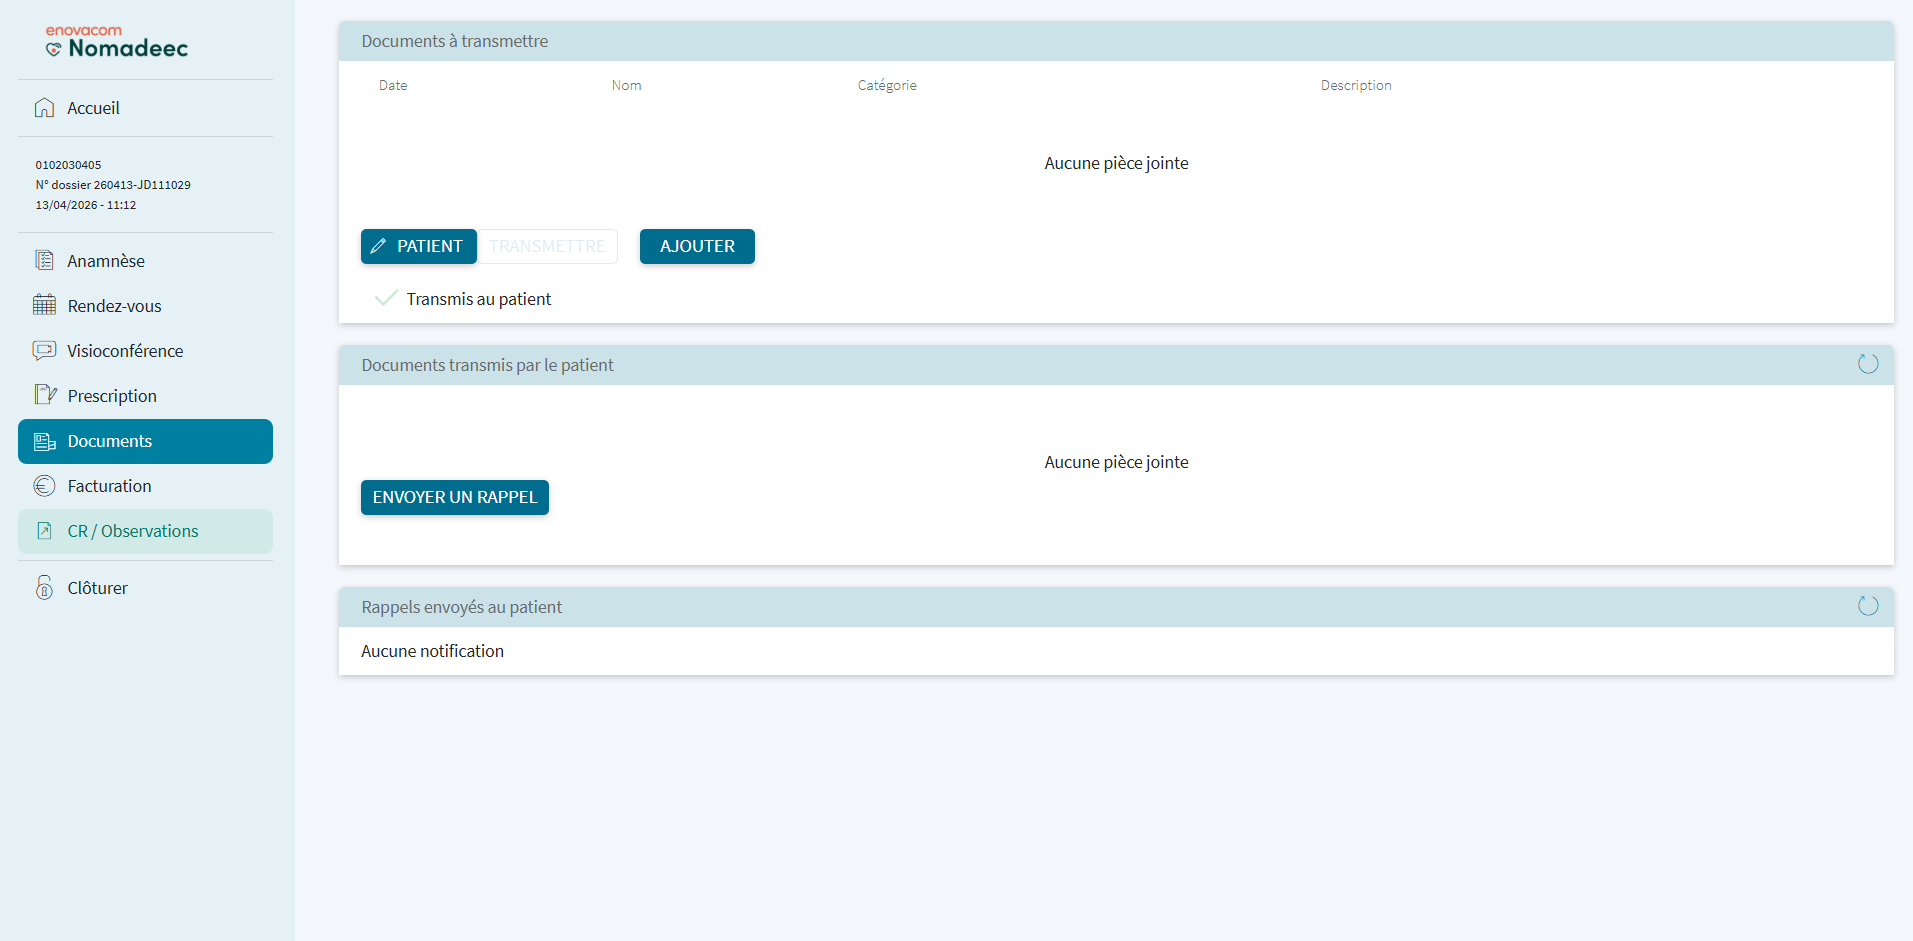Image resolution: width=1913 pixels, height=941 pixels.
Task: Click the patient ID 0102030405
Action: pyautogui.click(x=68, y=165)
